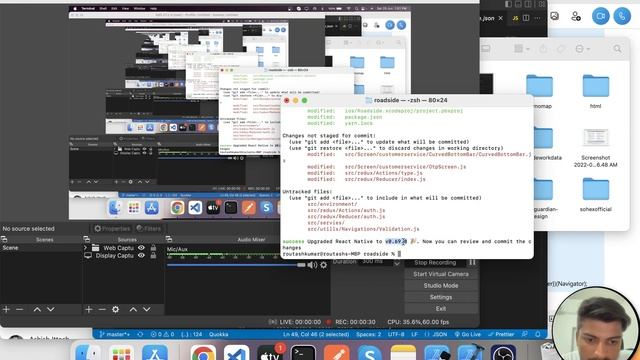Screen dimensions: 640x360
Task: Click Prettier in VS Code status bar
Action: click(501, 334)
